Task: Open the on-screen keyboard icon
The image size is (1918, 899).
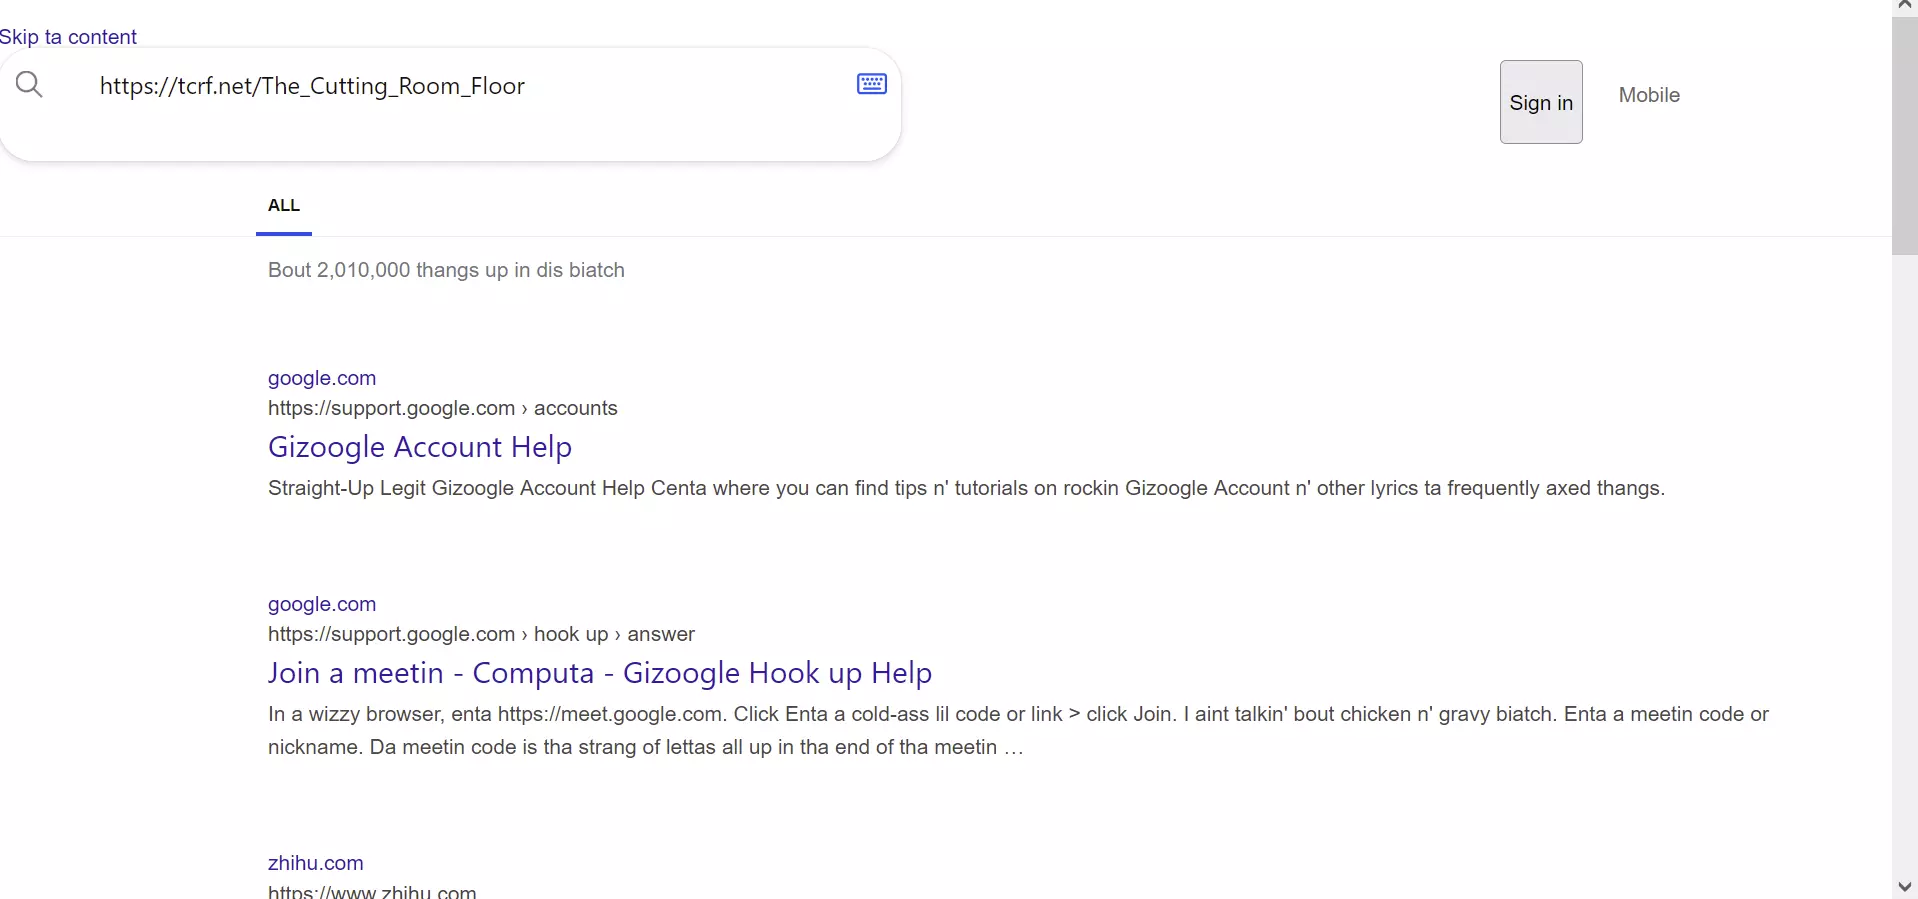Action: tap(872, 84)
